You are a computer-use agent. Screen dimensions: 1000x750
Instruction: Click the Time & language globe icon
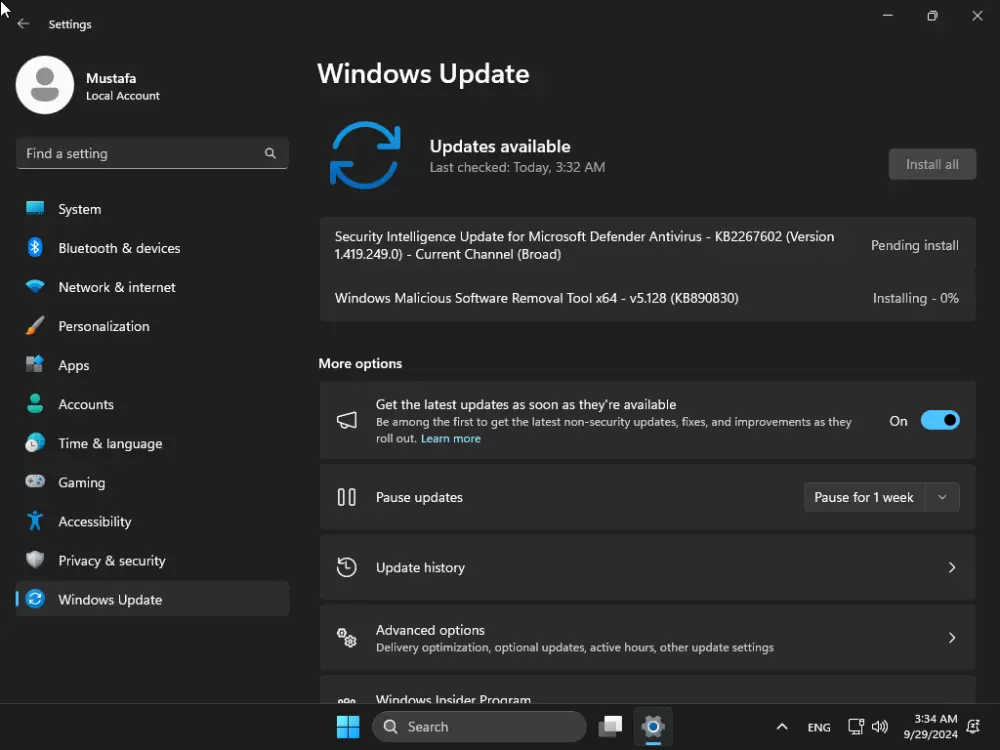click(35, 443)
